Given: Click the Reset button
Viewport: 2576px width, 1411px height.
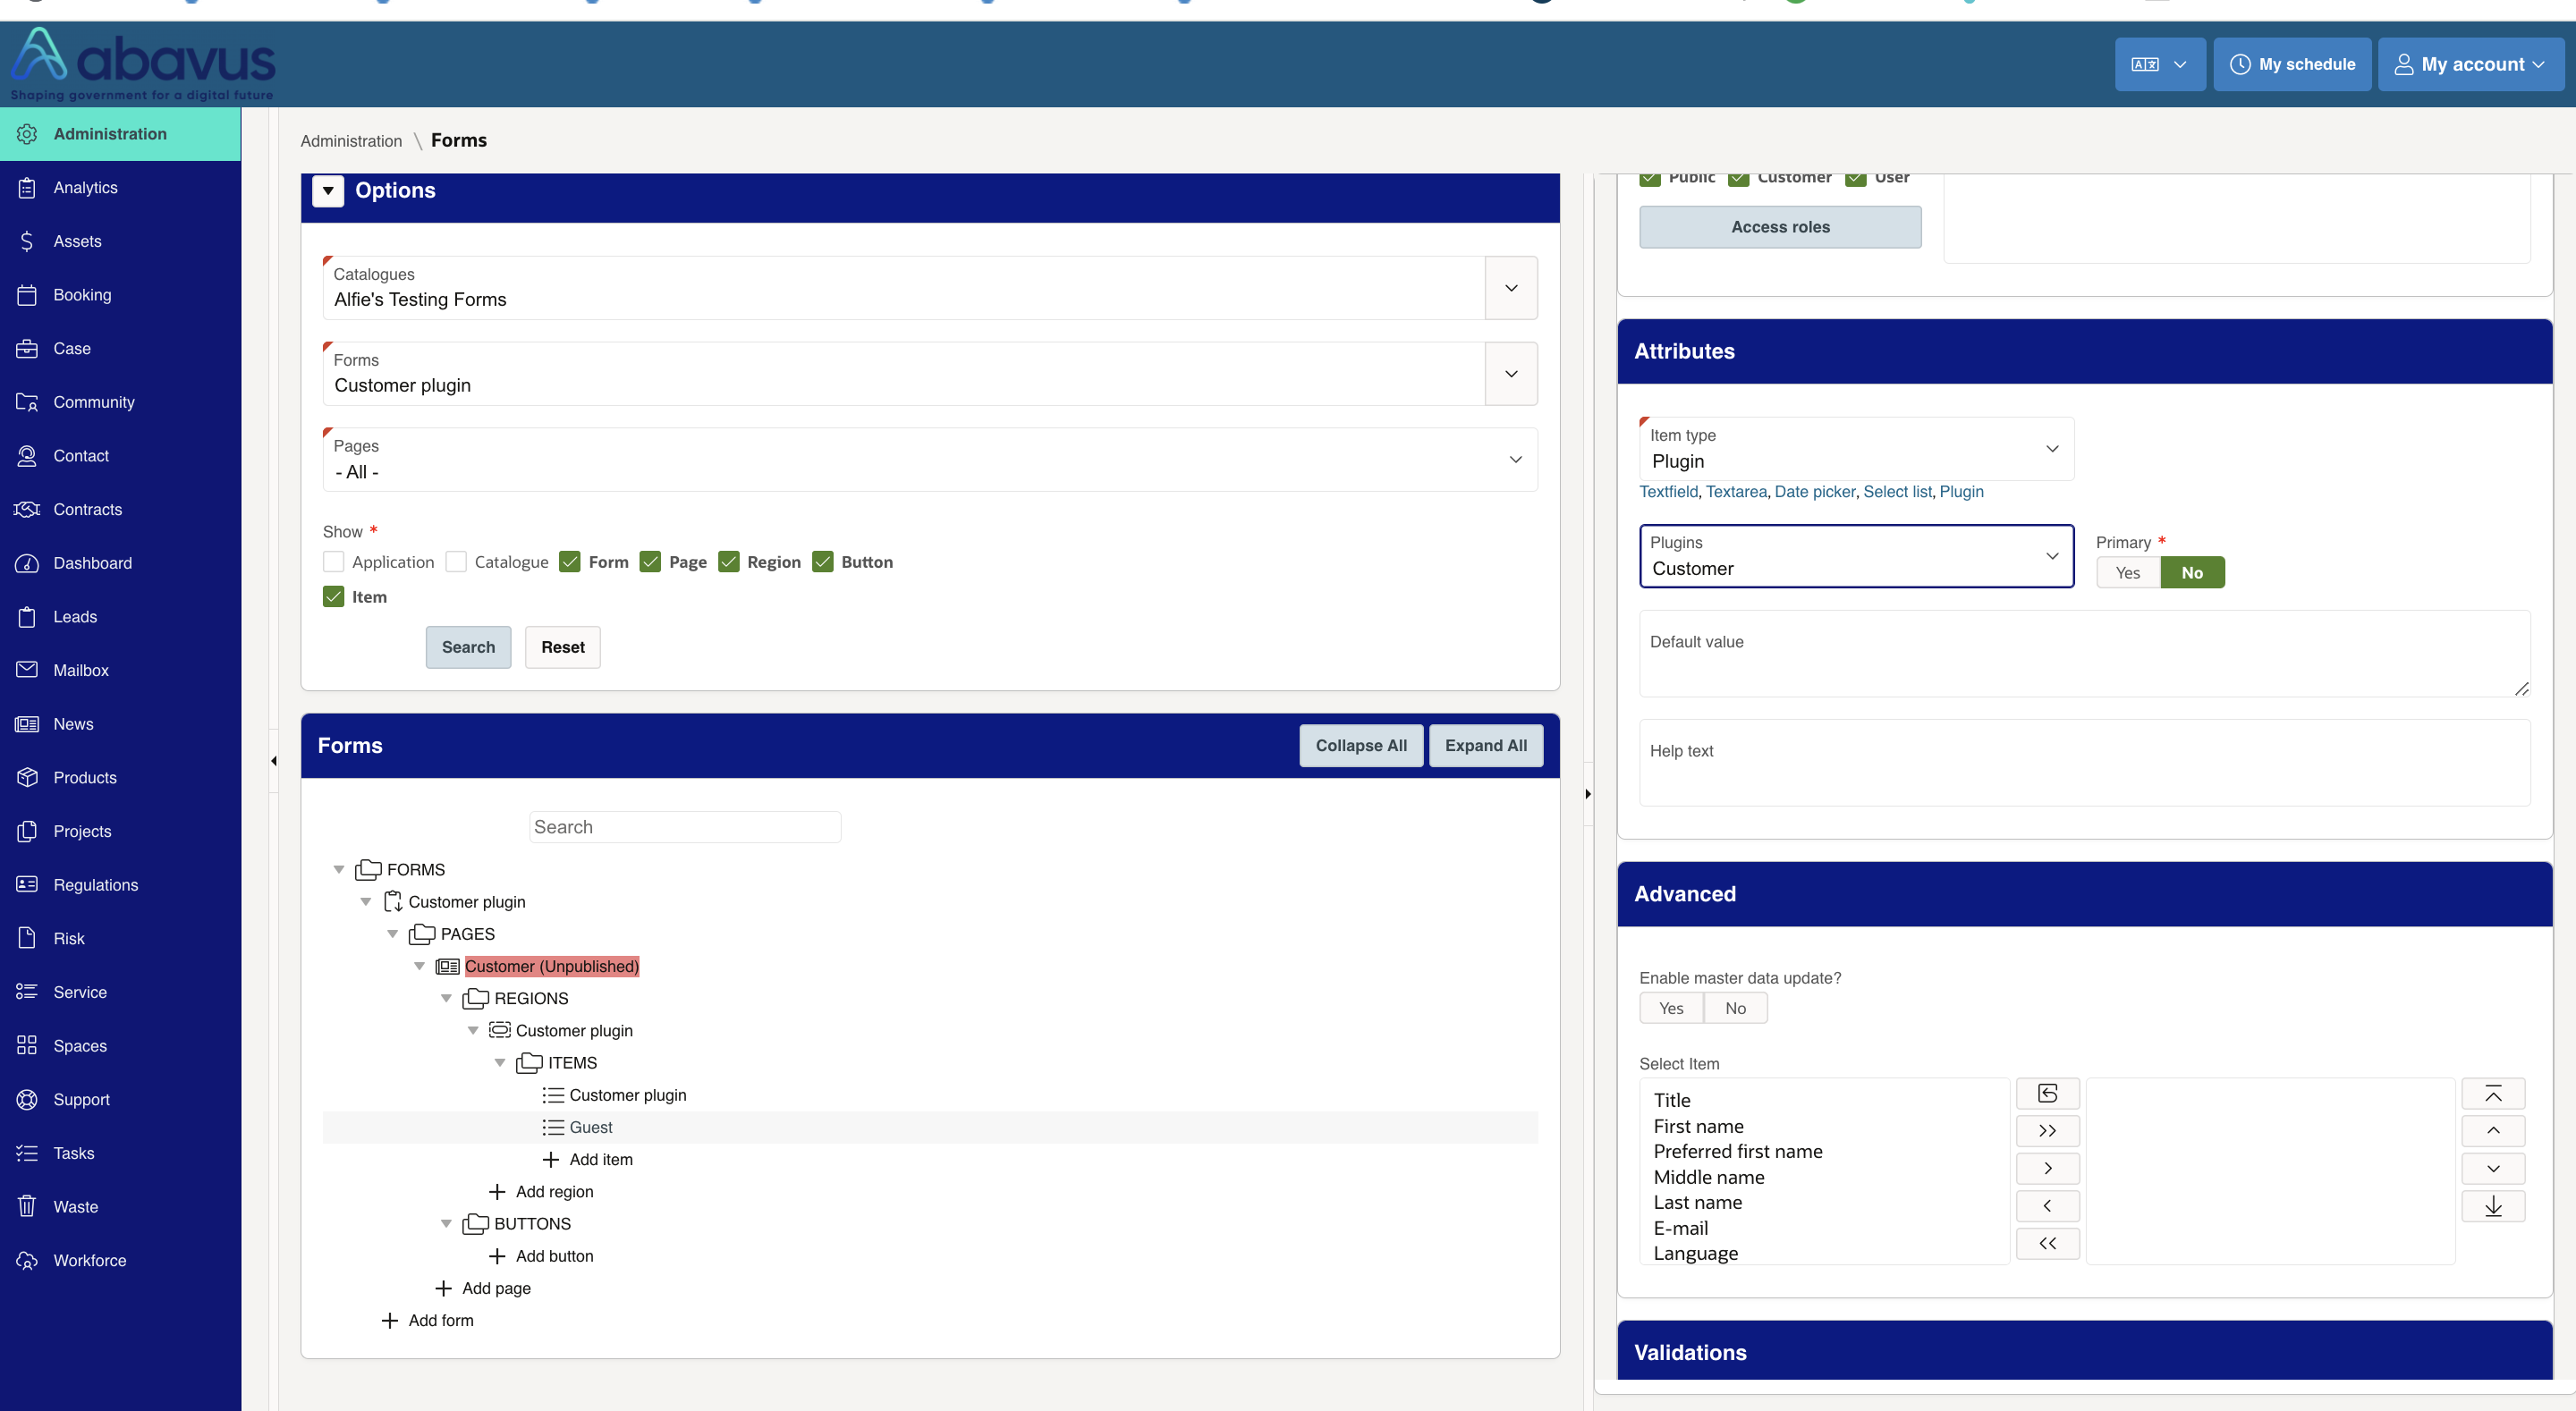Looking at the screenshot, I should (x=563, y=648).
